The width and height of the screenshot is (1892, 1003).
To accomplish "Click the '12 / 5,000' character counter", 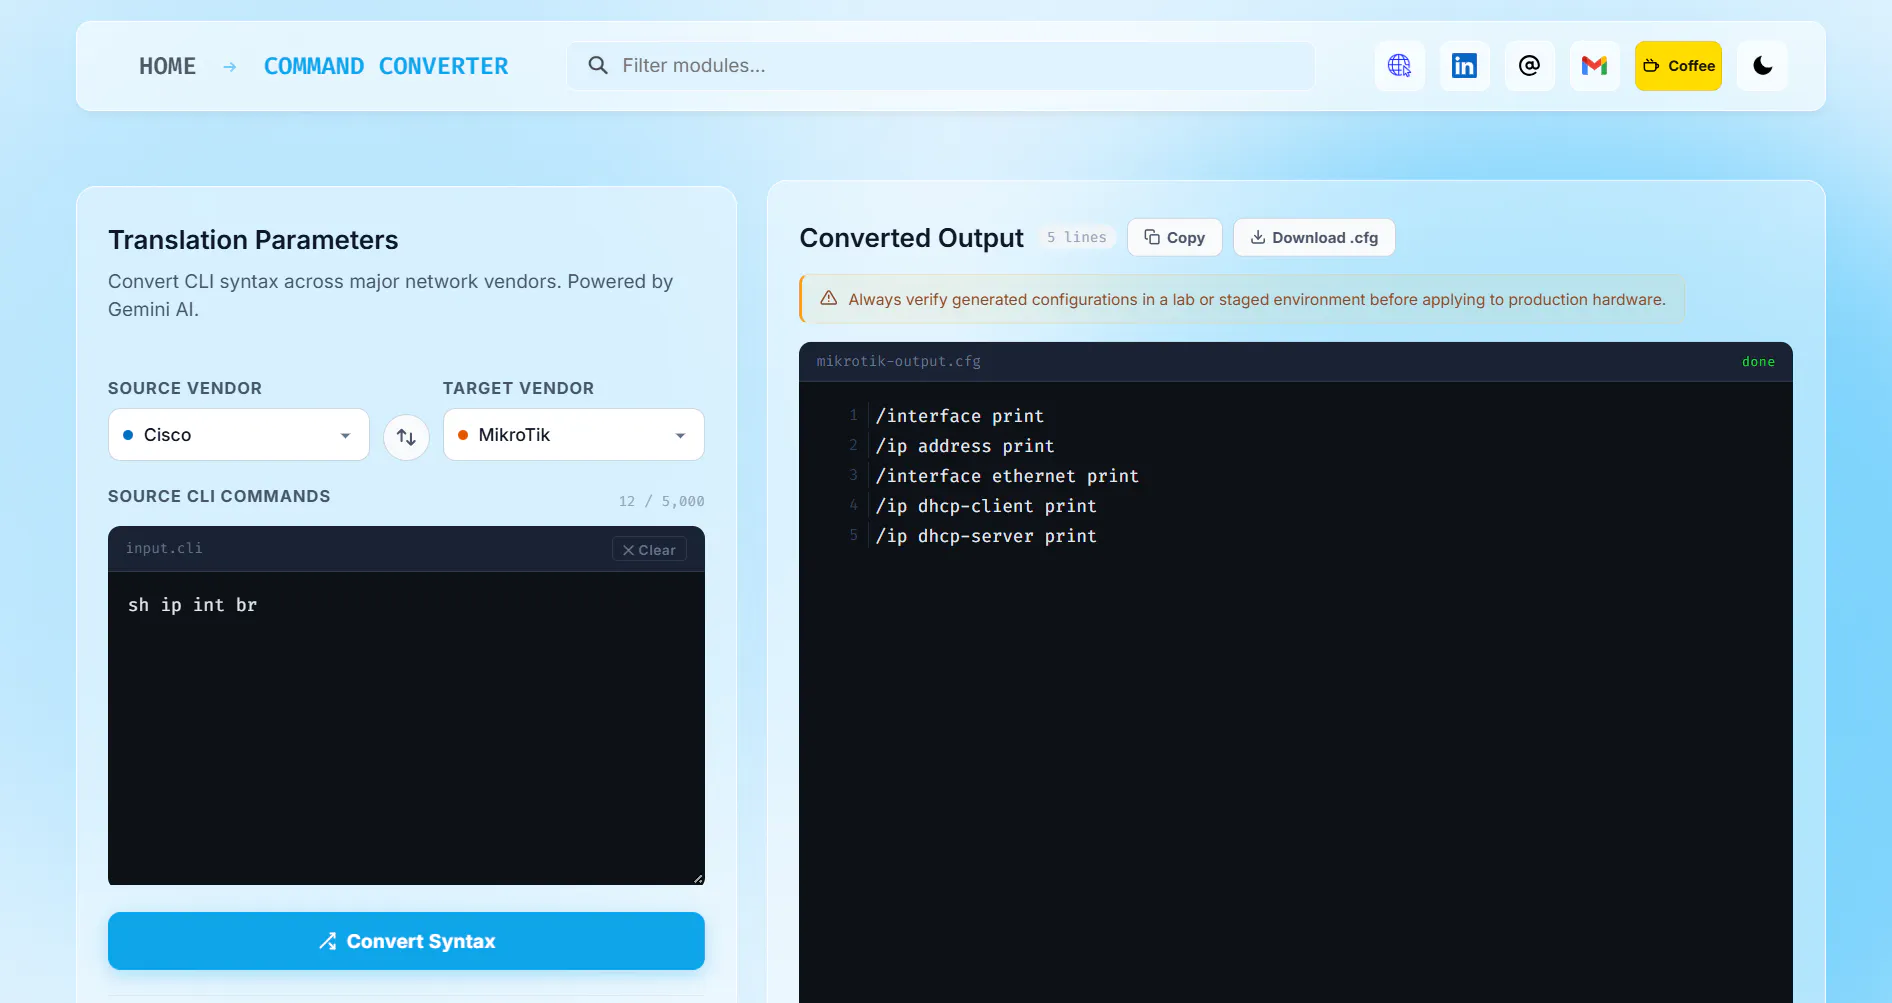I will (x=661, y=501).
